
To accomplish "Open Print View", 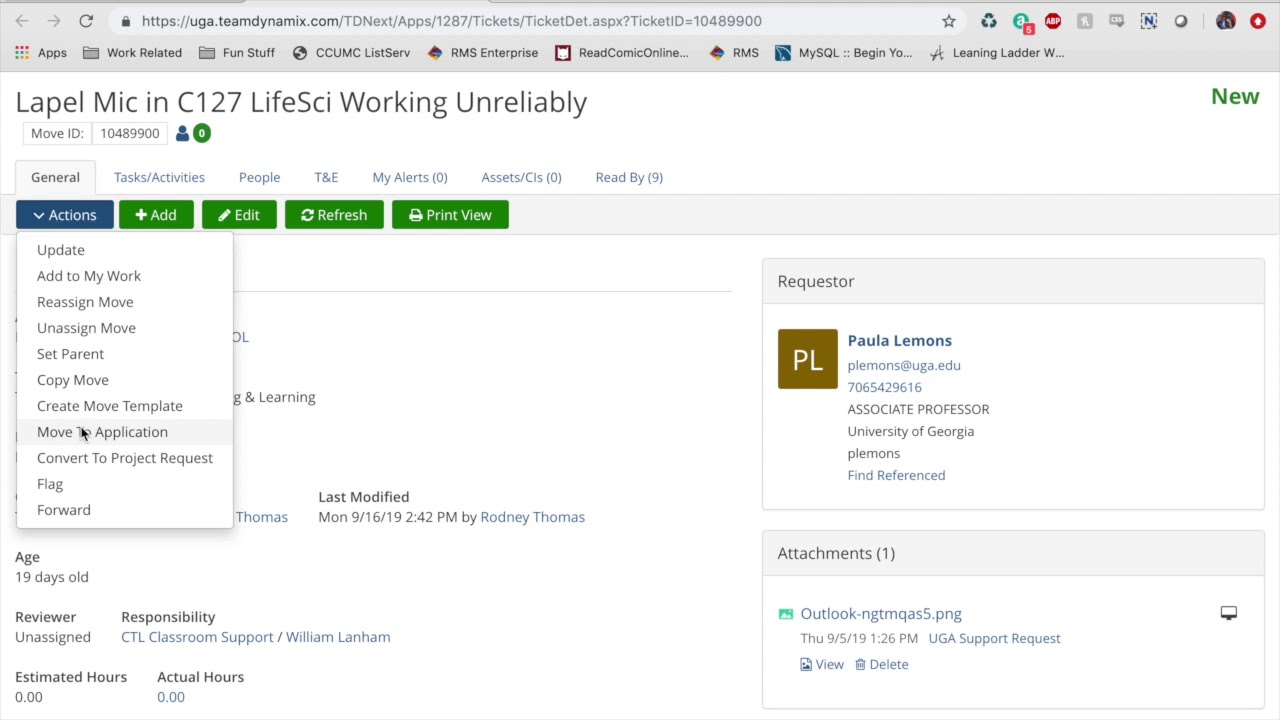I will coord(450,215).
